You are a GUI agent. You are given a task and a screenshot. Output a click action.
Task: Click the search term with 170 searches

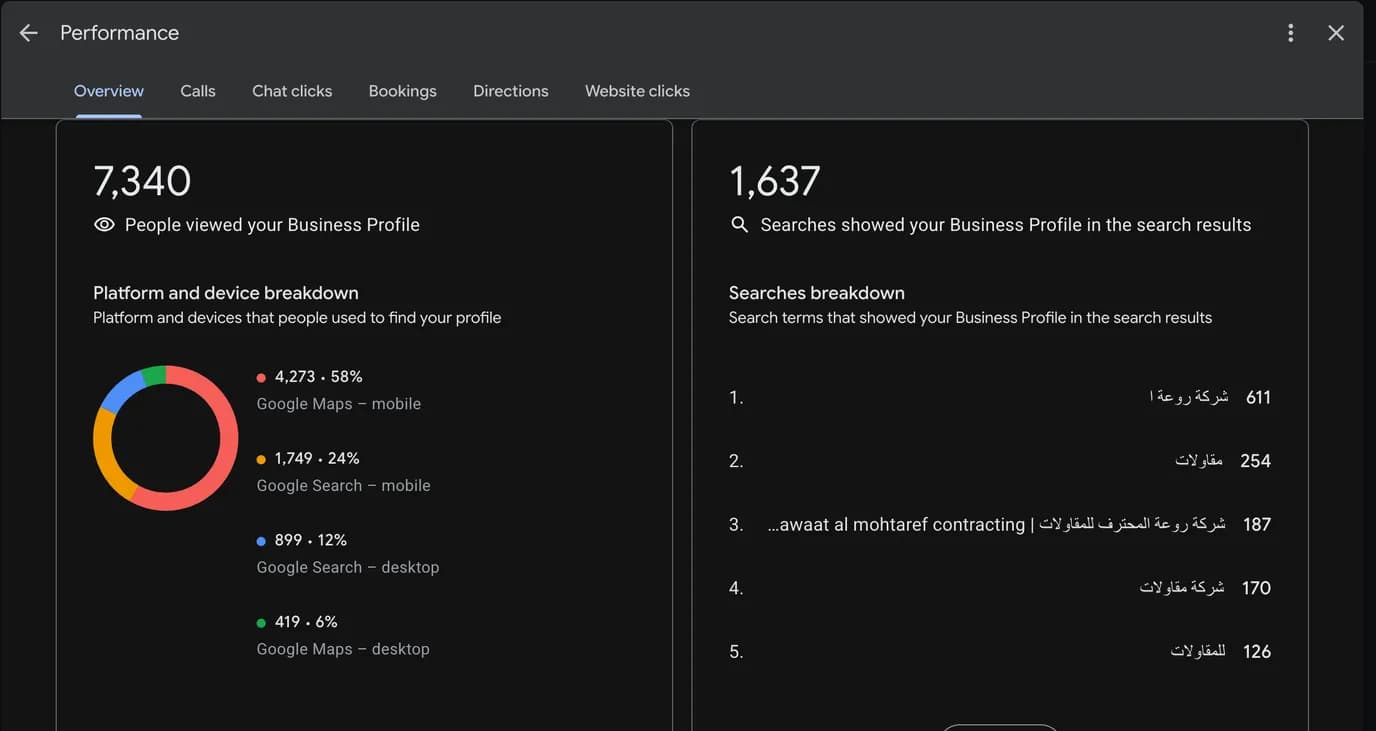point(1182,588)
